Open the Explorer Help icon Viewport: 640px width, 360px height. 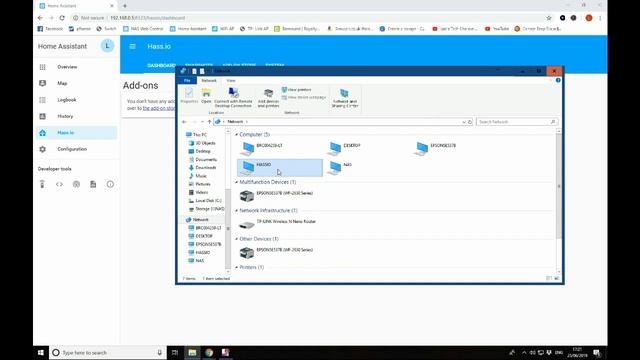[x=558, y=80]
